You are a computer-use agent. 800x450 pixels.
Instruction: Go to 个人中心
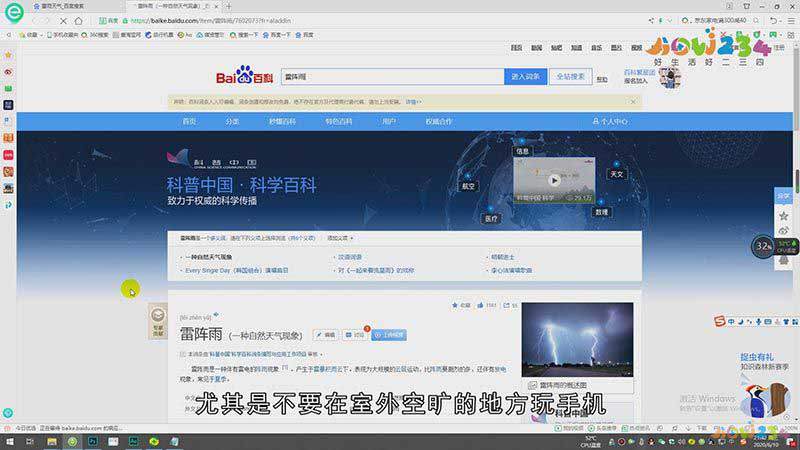[x=610, y=121]
